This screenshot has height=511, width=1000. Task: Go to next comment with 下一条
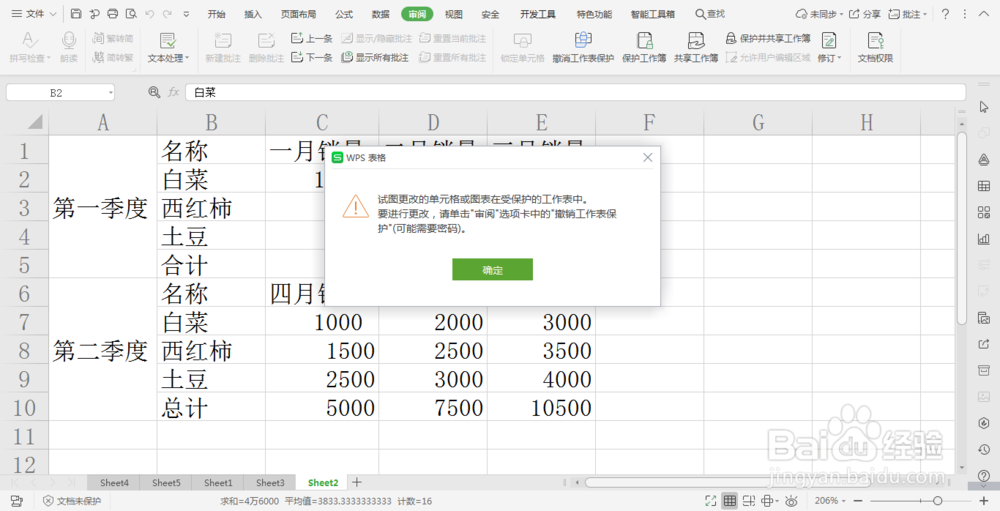click(312, 57)
